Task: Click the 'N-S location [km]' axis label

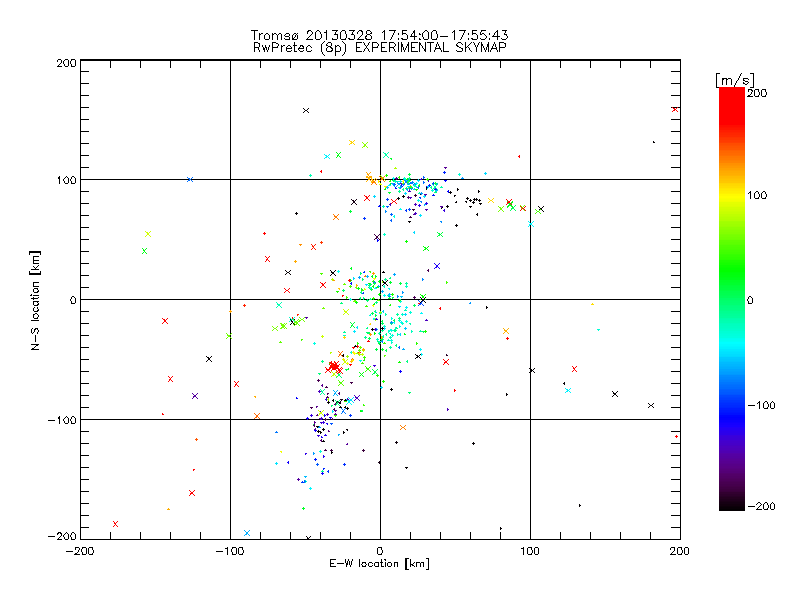Action: click(x=35, y=300)
